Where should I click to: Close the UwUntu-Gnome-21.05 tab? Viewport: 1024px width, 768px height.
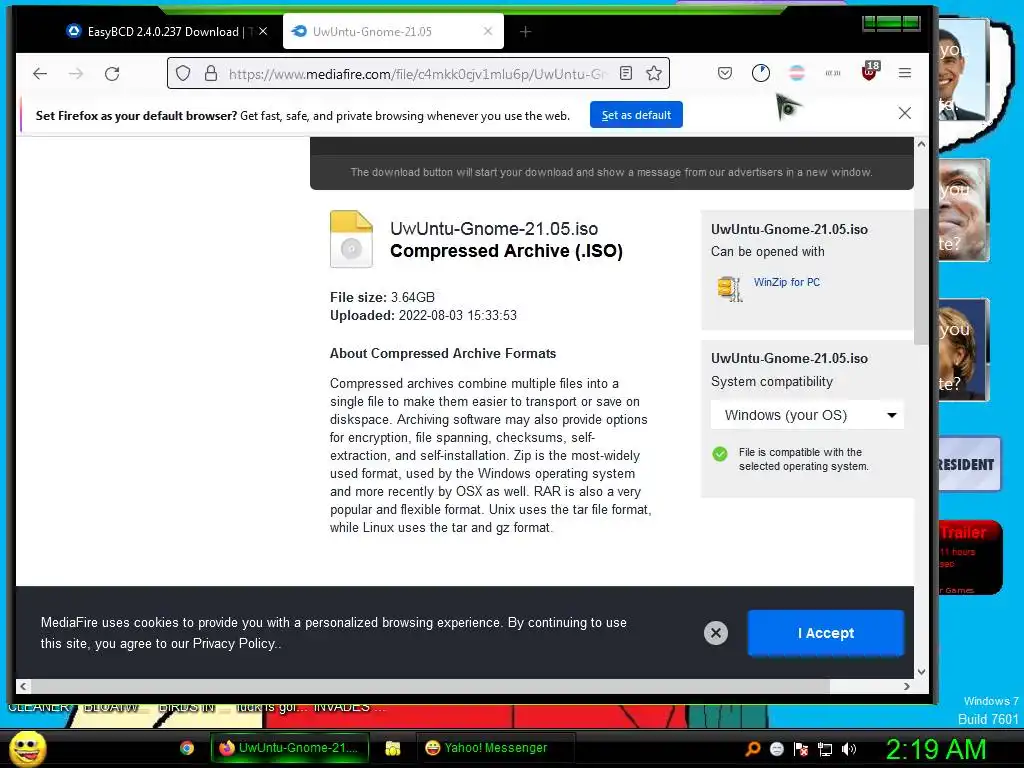point(488,31)
